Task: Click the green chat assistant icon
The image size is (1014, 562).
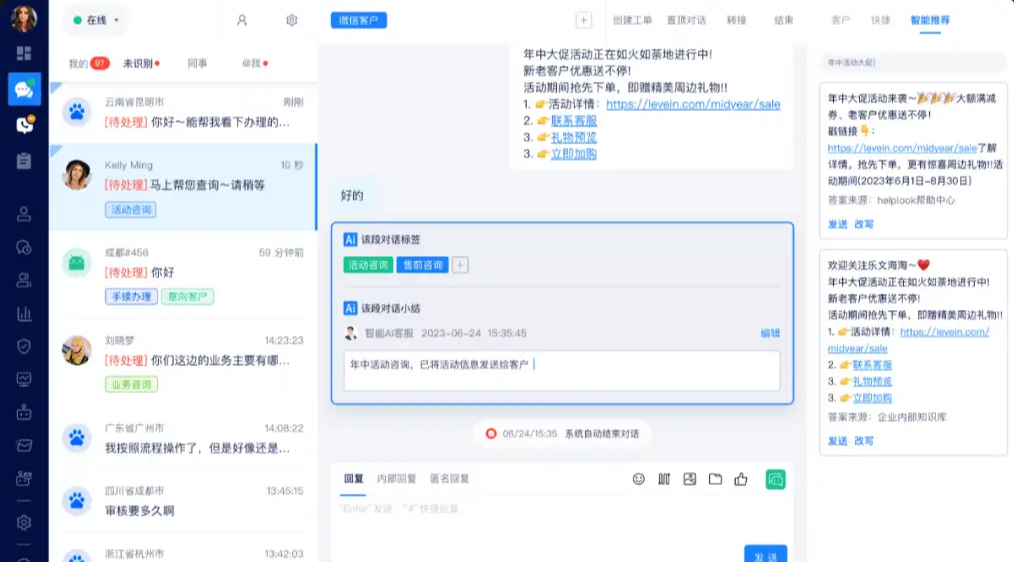Action: 775,479
